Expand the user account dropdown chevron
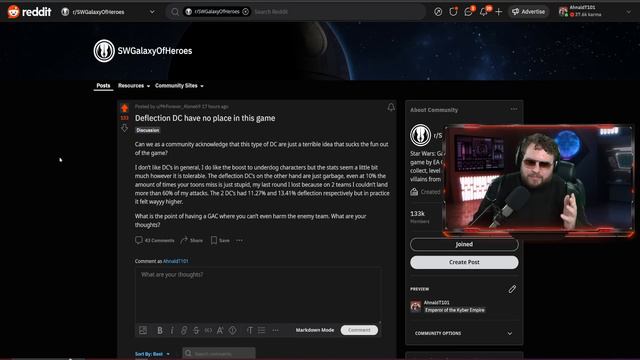The height and width of the screenshot is (360, 640). point(629,12)
